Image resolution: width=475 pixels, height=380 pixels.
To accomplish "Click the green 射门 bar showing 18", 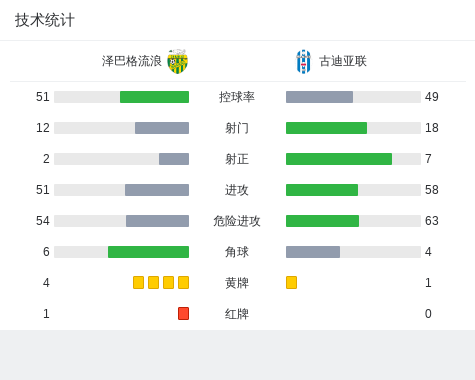I will click(326, 128).
